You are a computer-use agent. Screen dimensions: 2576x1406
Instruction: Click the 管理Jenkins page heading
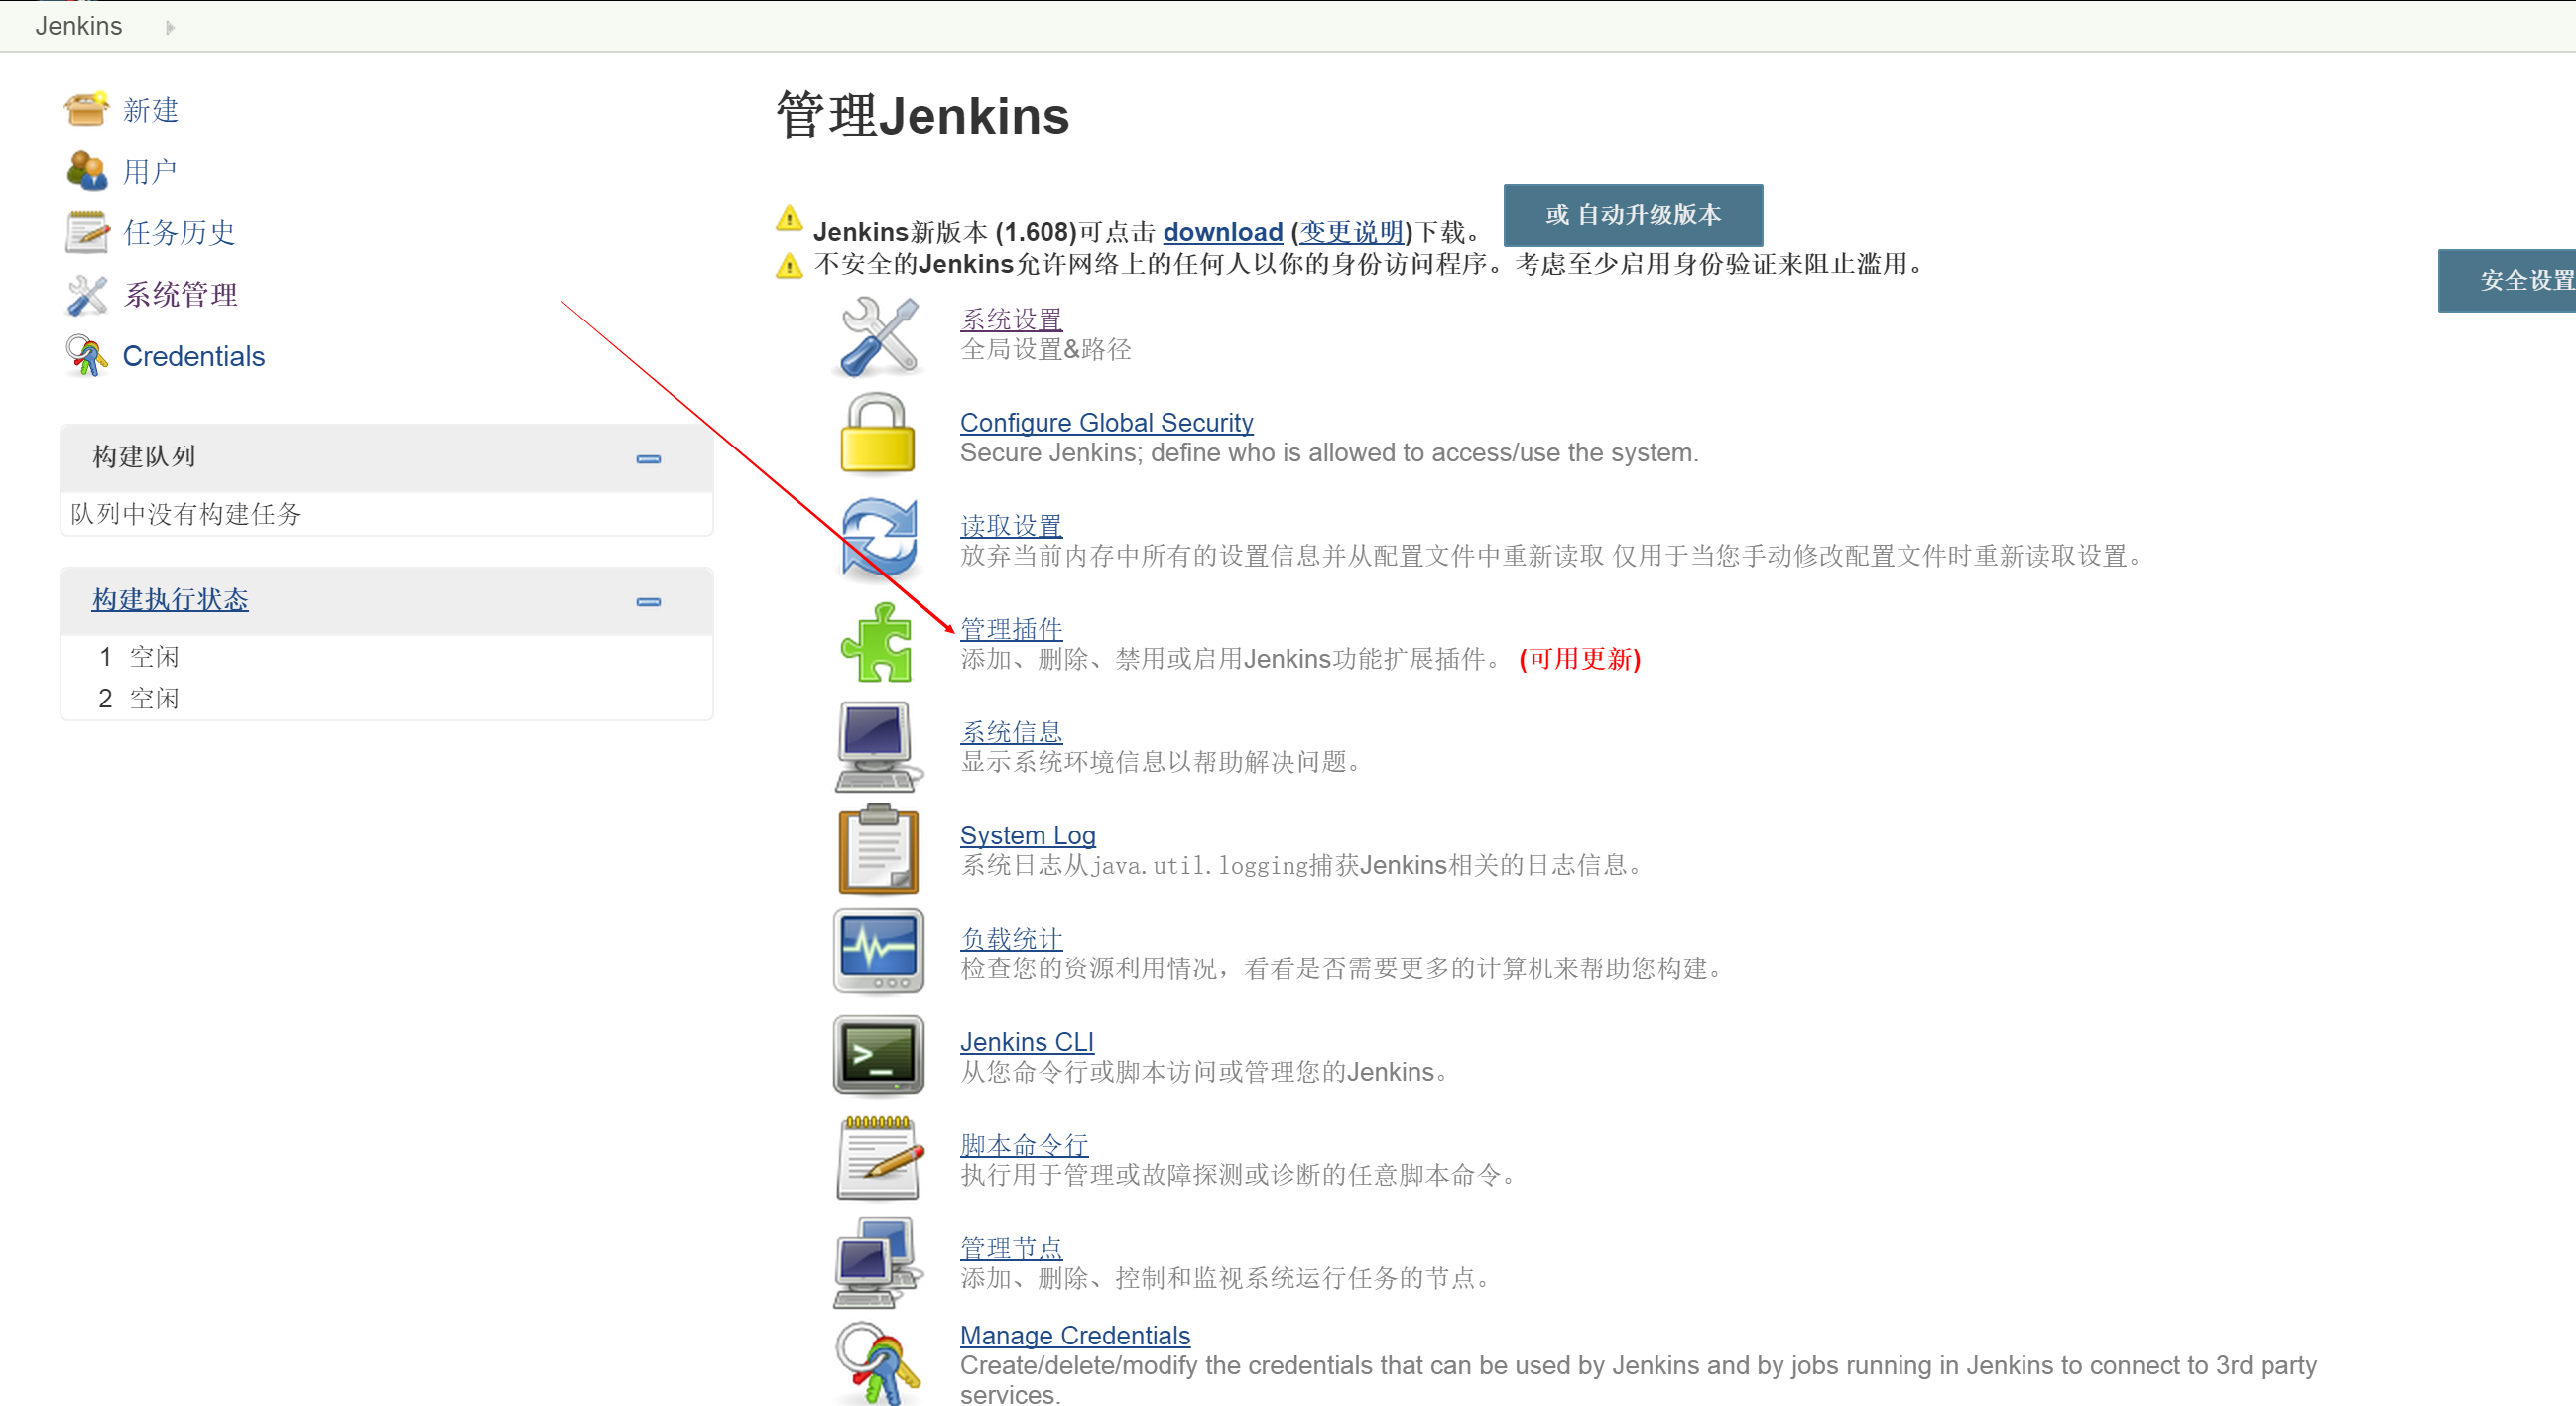pos(923,116)
